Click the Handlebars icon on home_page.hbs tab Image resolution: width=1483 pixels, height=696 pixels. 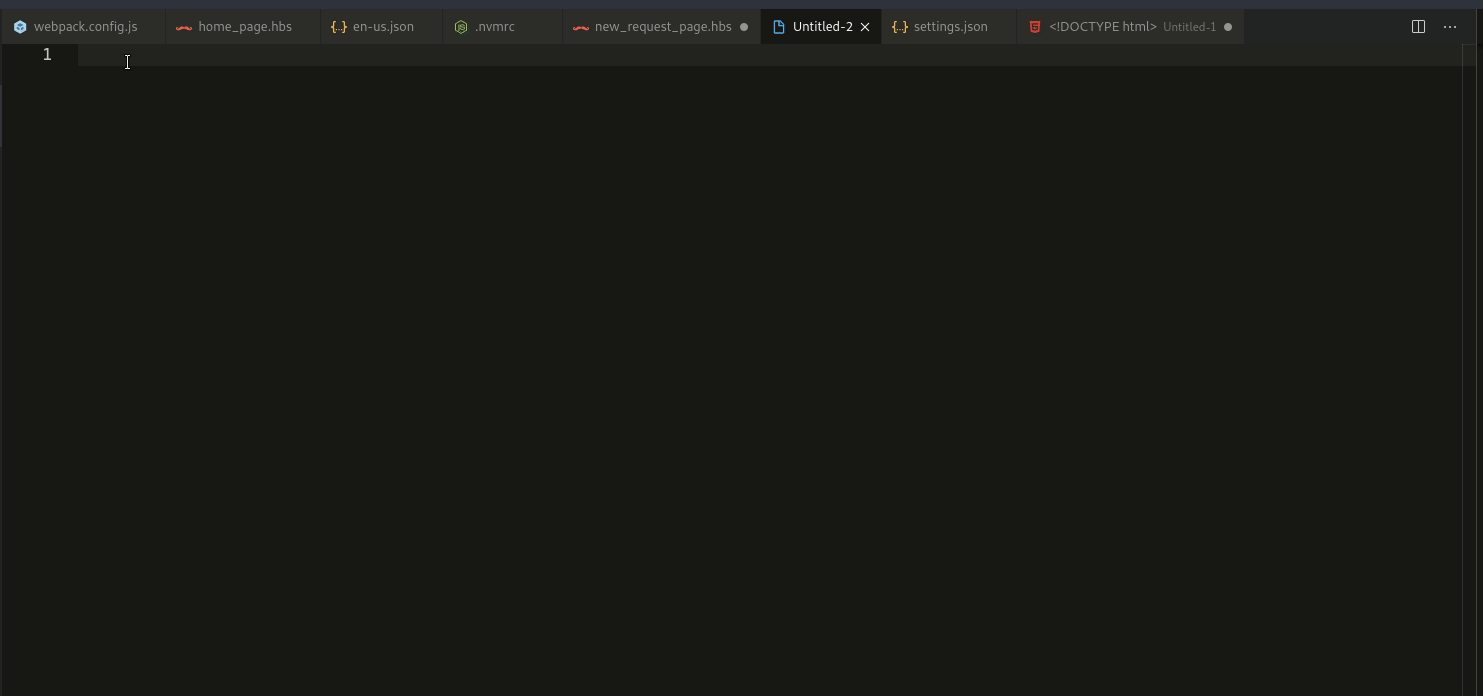[183, 27]
